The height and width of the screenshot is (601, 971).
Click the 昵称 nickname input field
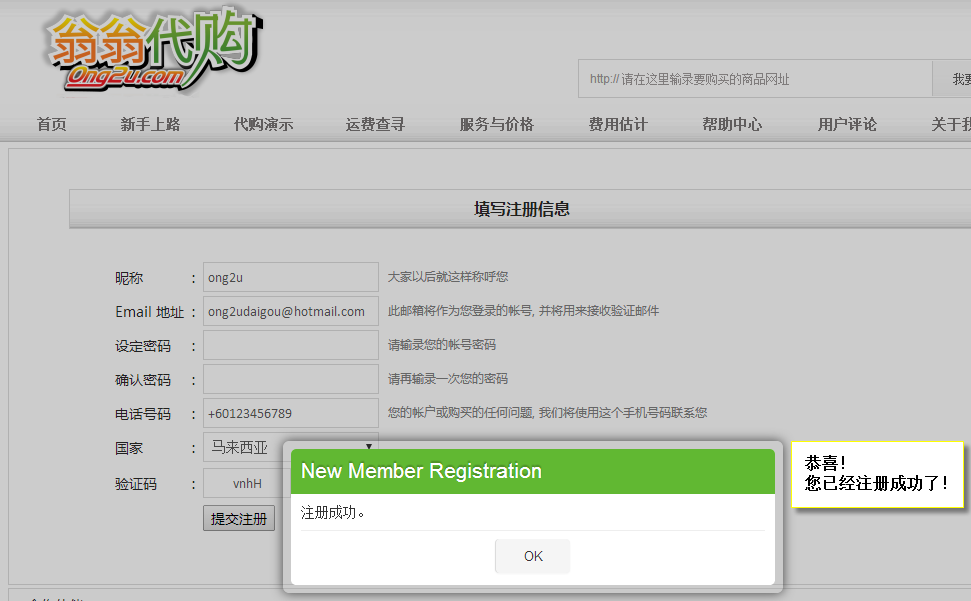coord(290,277)
